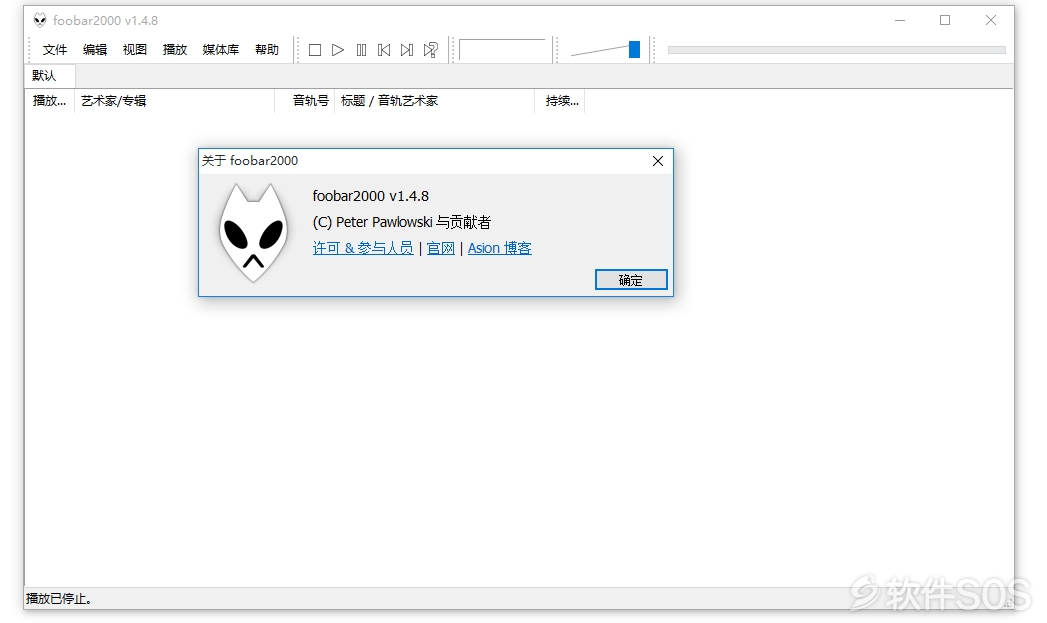
Task: Visit the 官网 link
Action: tap(441, 248)
